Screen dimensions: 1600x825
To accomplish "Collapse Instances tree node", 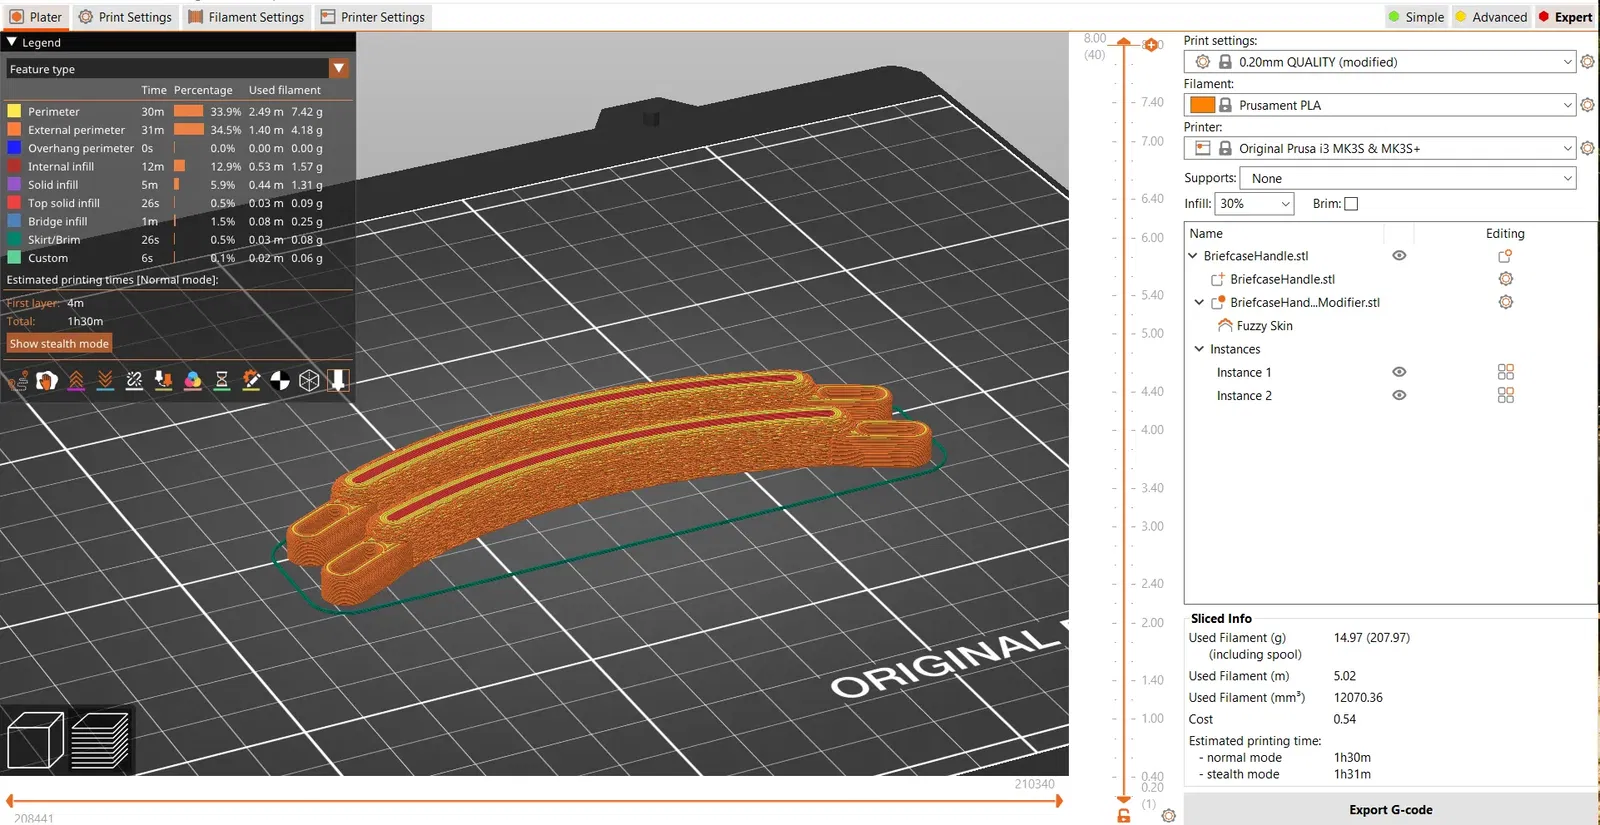I will coord(1199,349).
